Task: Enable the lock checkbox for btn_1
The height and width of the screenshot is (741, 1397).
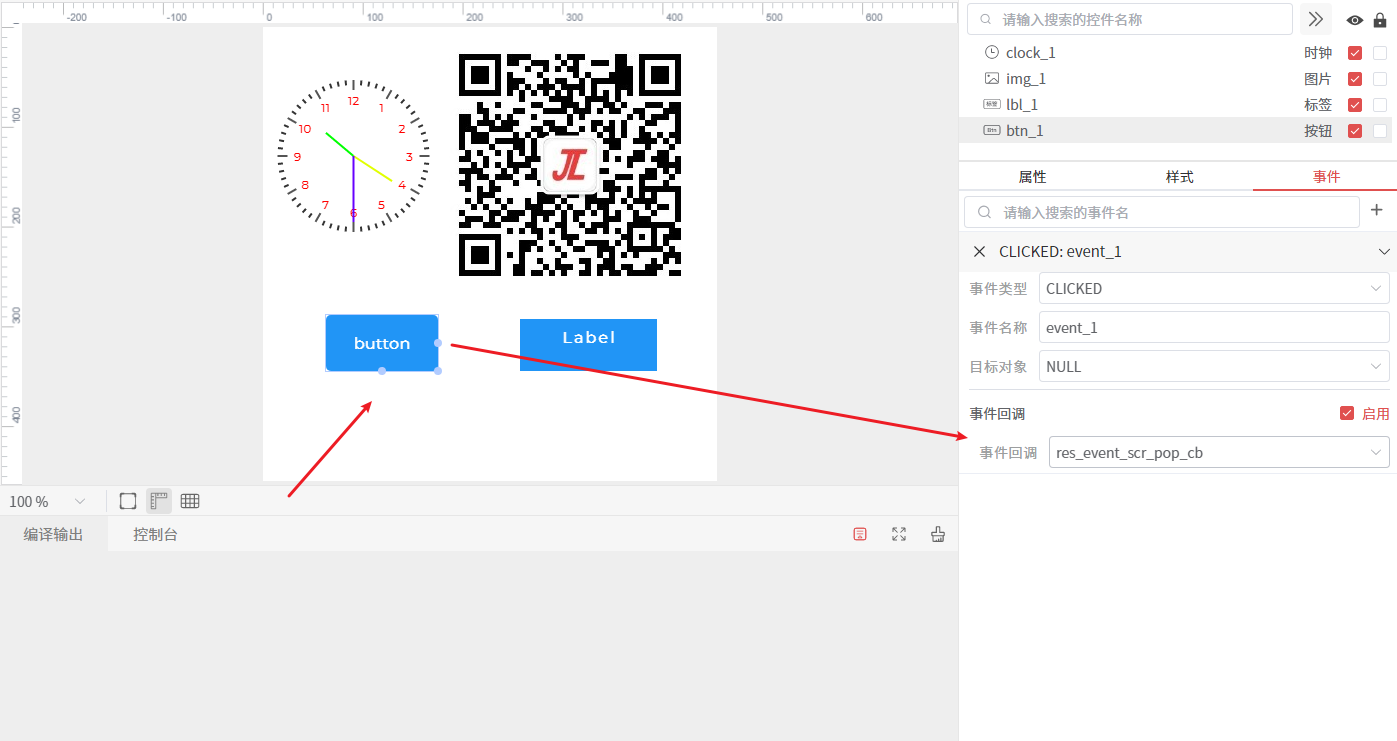Action: pos(1380,131)
